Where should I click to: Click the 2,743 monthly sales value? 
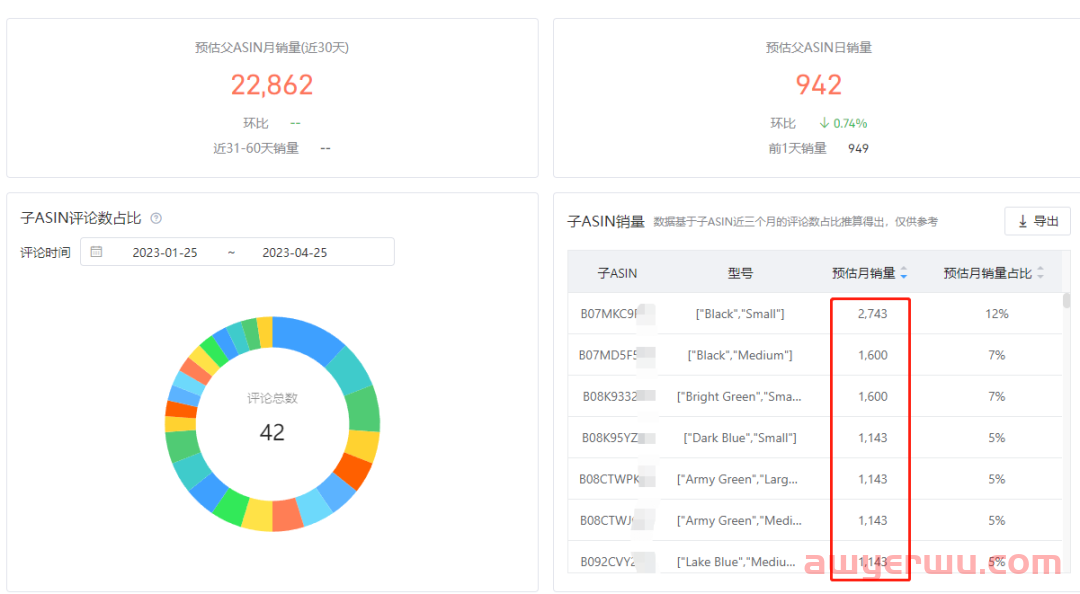coord(873,314)
